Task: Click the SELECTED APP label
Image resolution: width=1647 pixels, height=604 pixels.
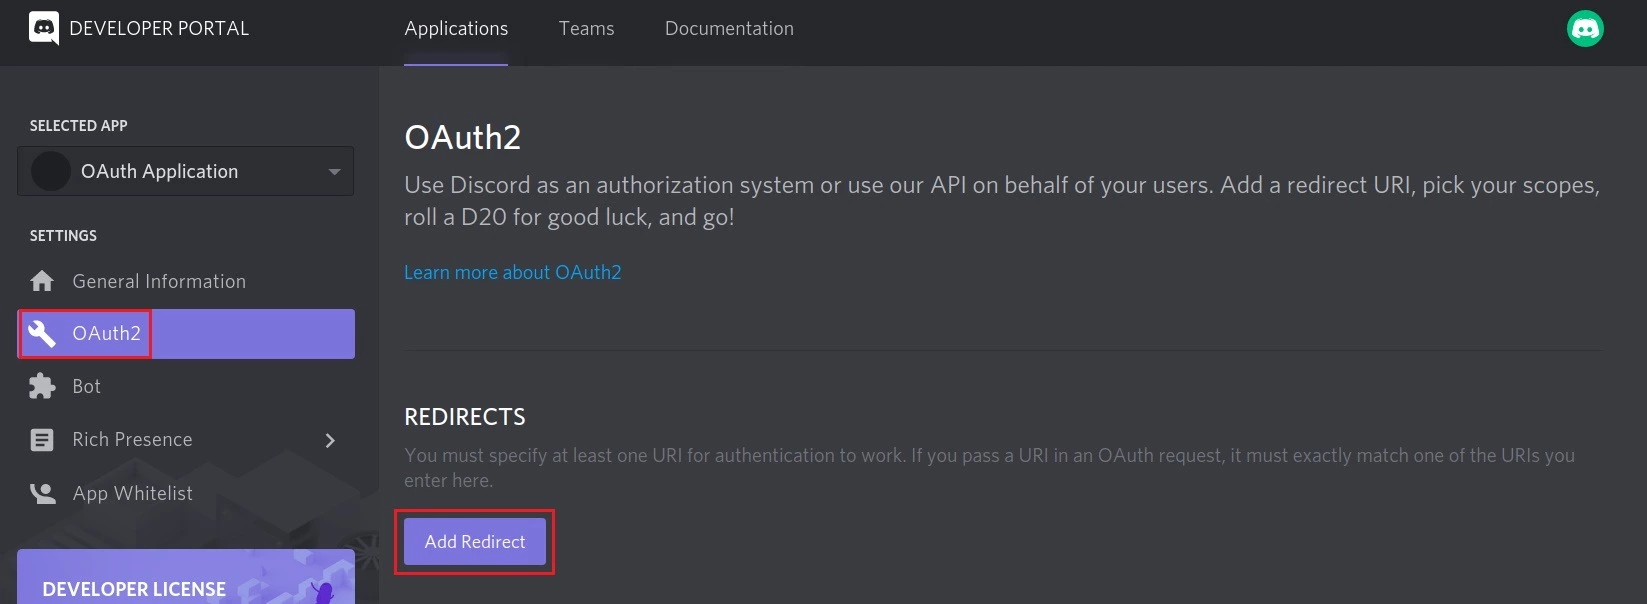Action: (x=79, y=126)
